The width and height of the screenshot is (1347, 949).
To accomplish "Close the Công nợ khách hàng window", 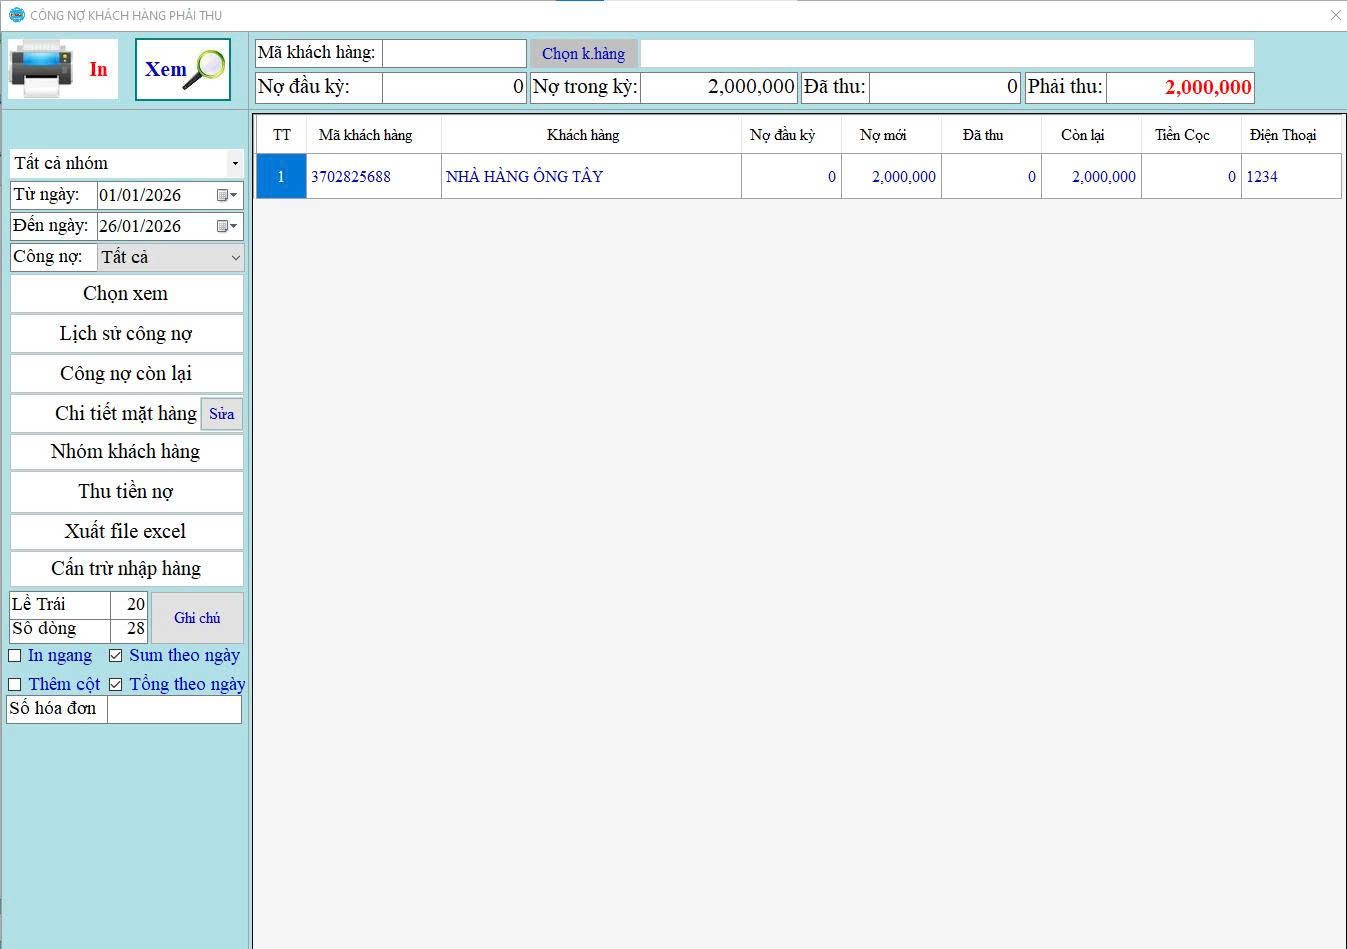I will pos(1335,15).
